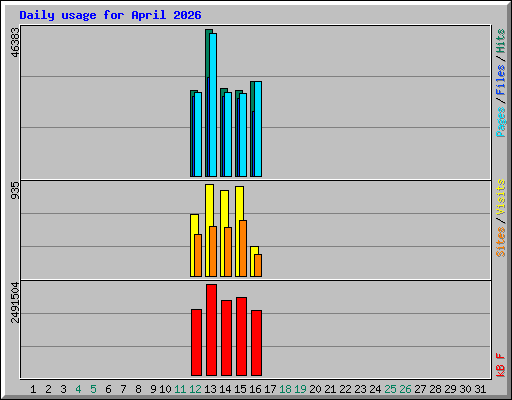Click the yellow visits bar for day 16
Viewport: 512px width, 400px height.
[x=253, y=261]
